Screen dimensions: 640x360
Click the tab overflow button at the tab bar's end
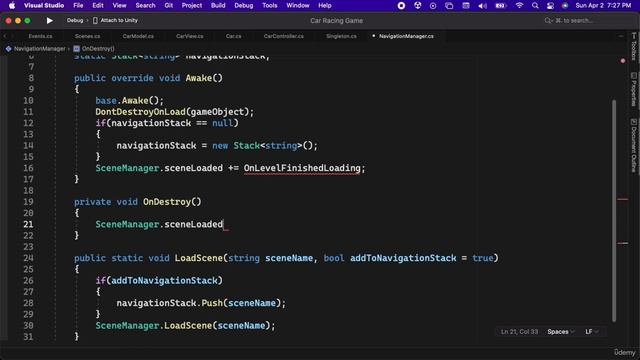(621, 36)
